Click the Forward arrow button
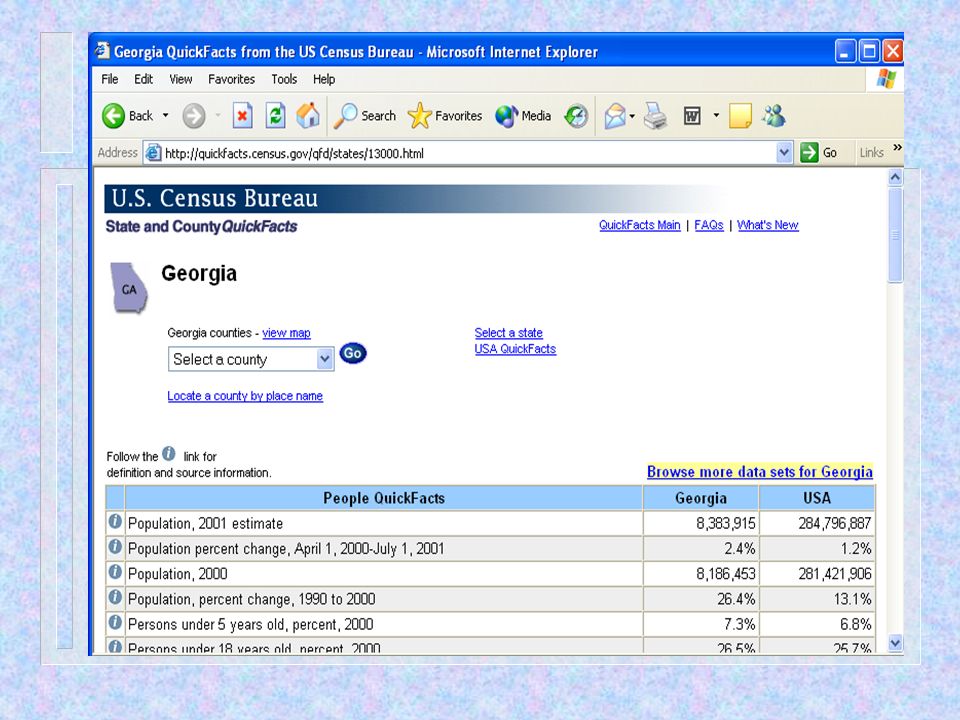Image resolution: width=960 pixels, height=720 pixels. [193, 116]
